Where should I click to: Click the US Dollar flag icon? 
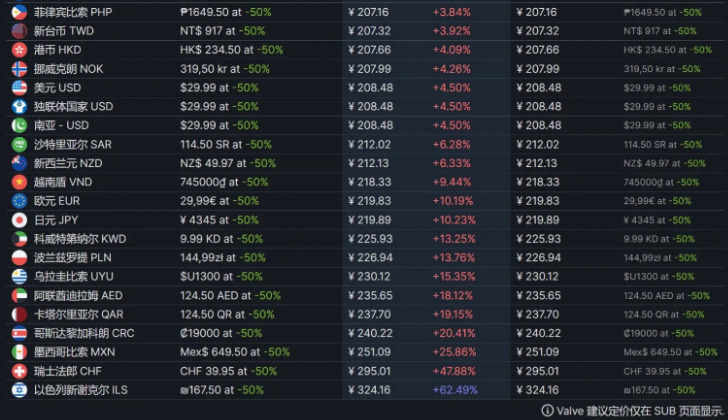[x=19, y=88]
